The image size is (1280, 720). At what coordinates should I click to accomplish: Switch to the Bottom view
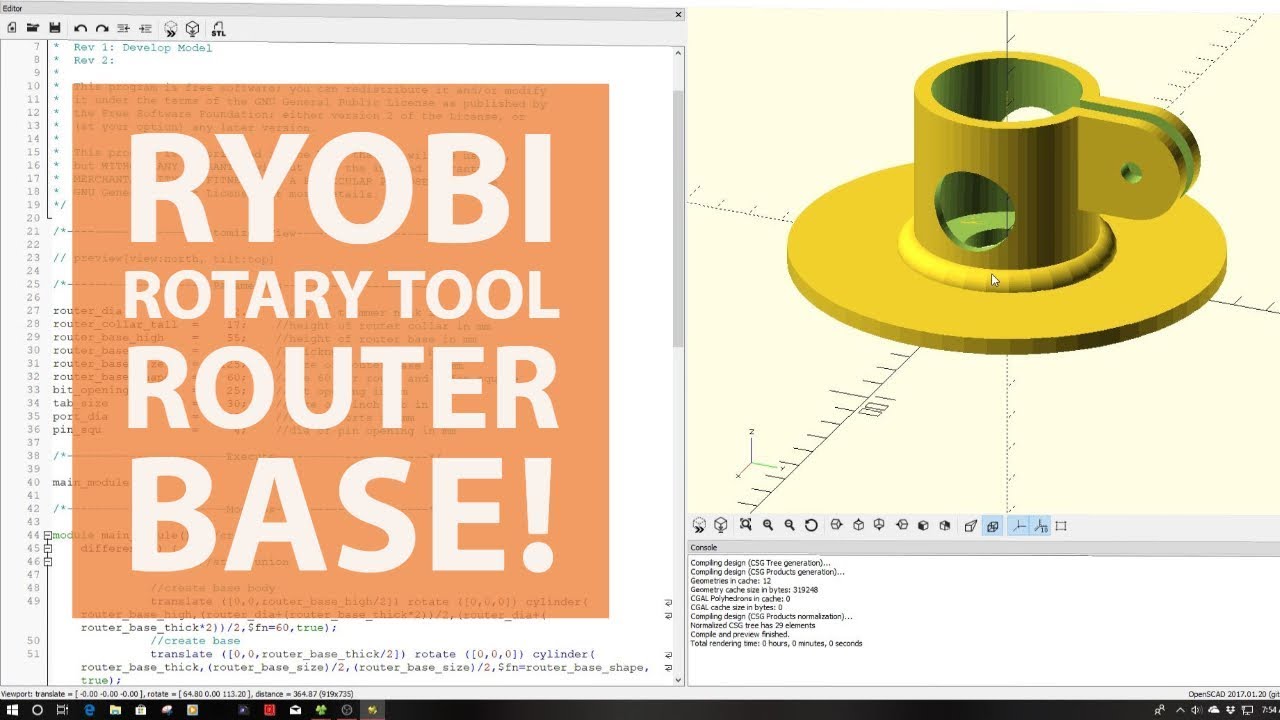point(879,525)
